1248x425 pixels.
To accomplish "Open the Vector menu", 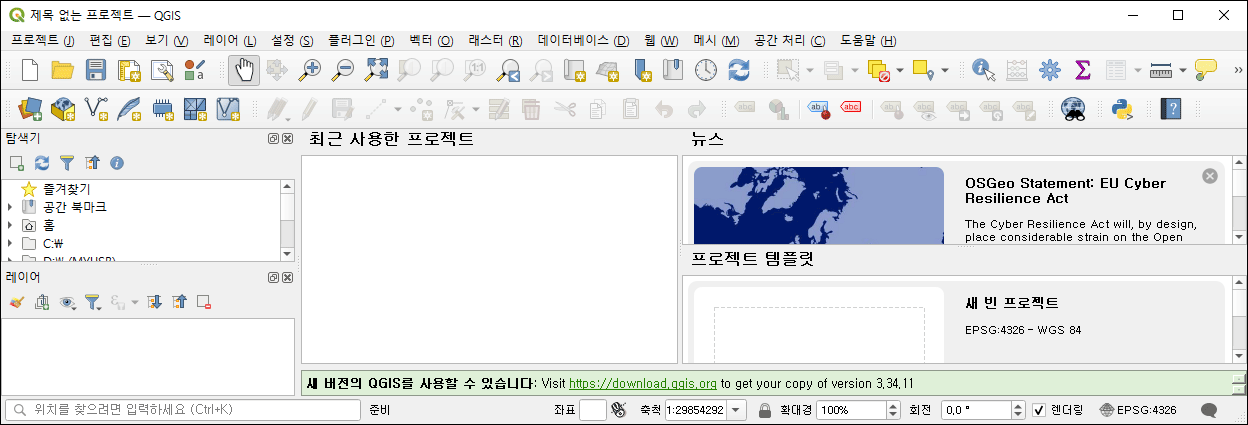I will pos(431,40).
